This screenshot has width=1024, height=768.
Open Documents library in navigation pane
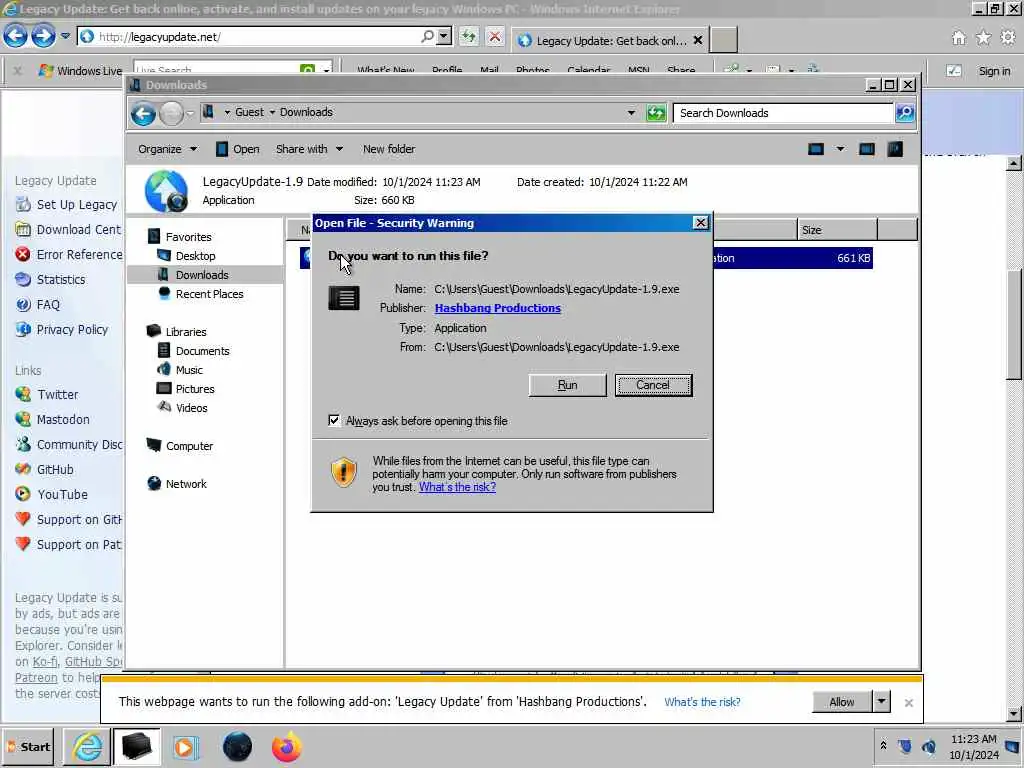202,351
